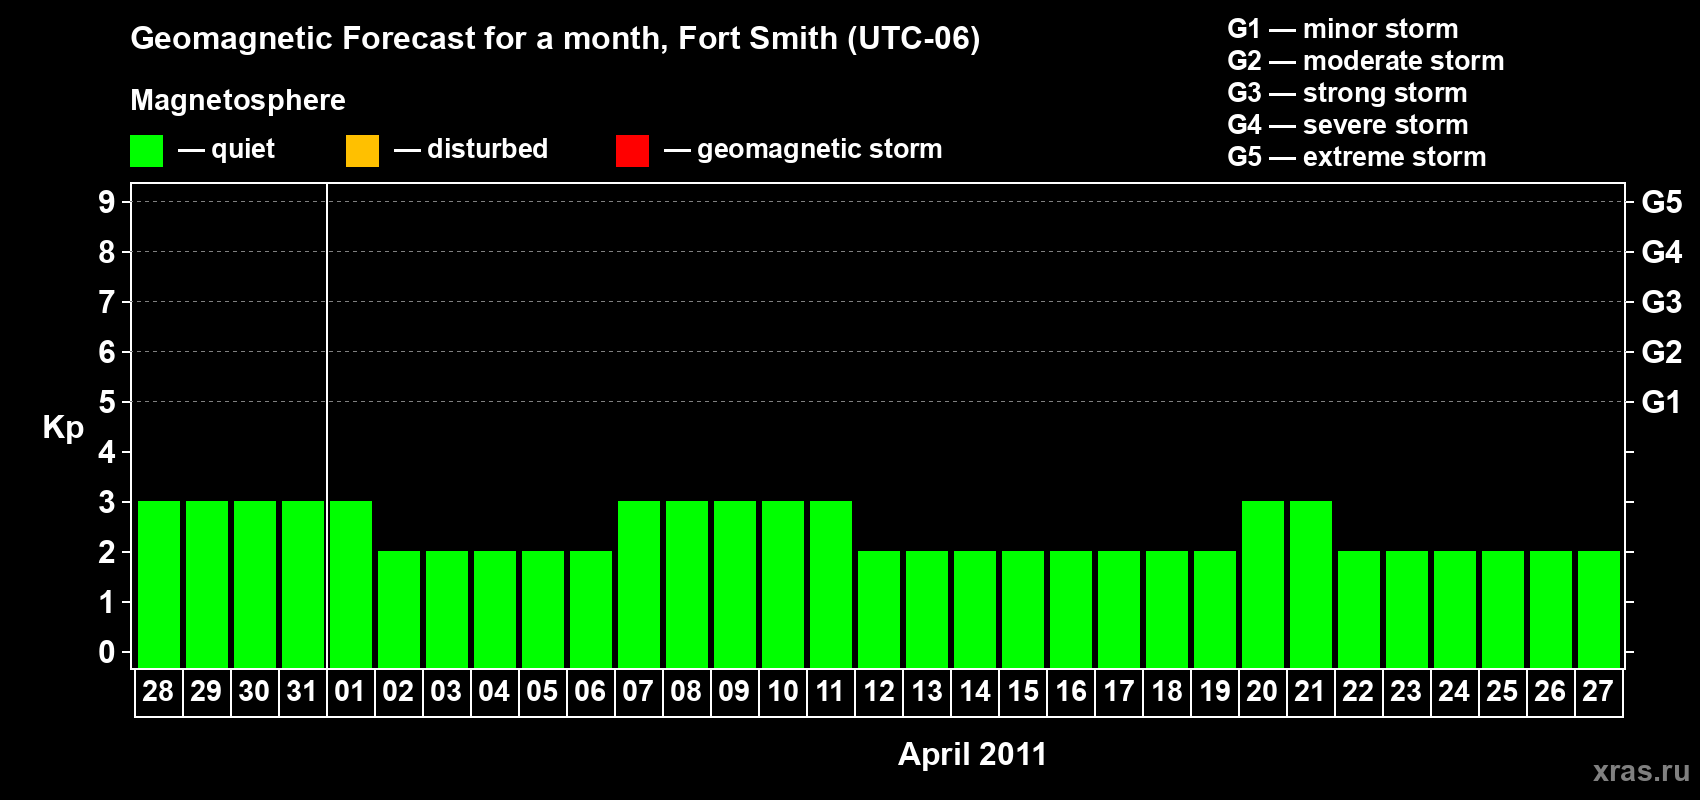The image size is (1700, 800).
Task: Click the green bar for April 02
Action: click(x=399, y=609)
